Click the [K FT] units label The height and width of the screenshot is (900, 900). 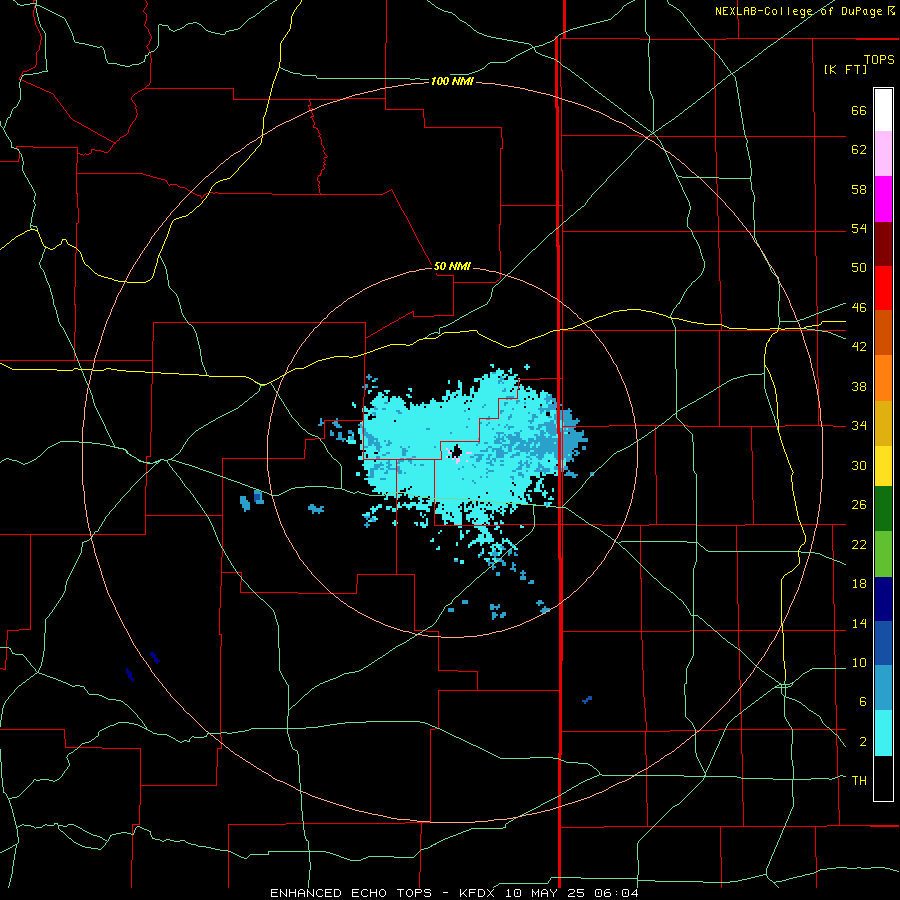coord(845,69)
